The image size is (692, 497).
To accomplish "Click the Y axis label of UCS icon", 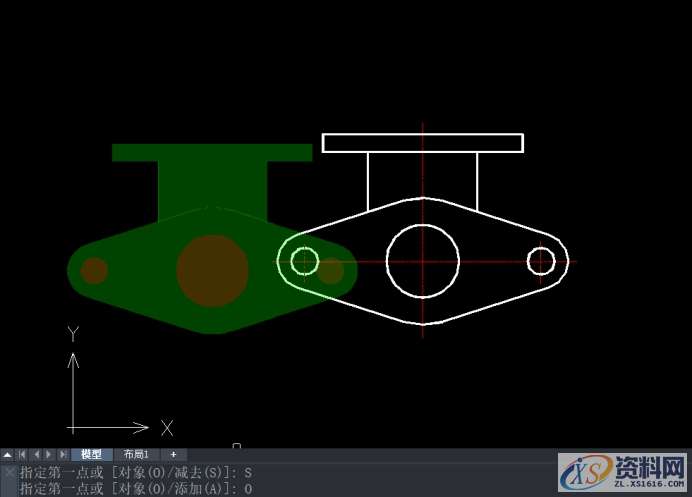I will coord(72,333).
